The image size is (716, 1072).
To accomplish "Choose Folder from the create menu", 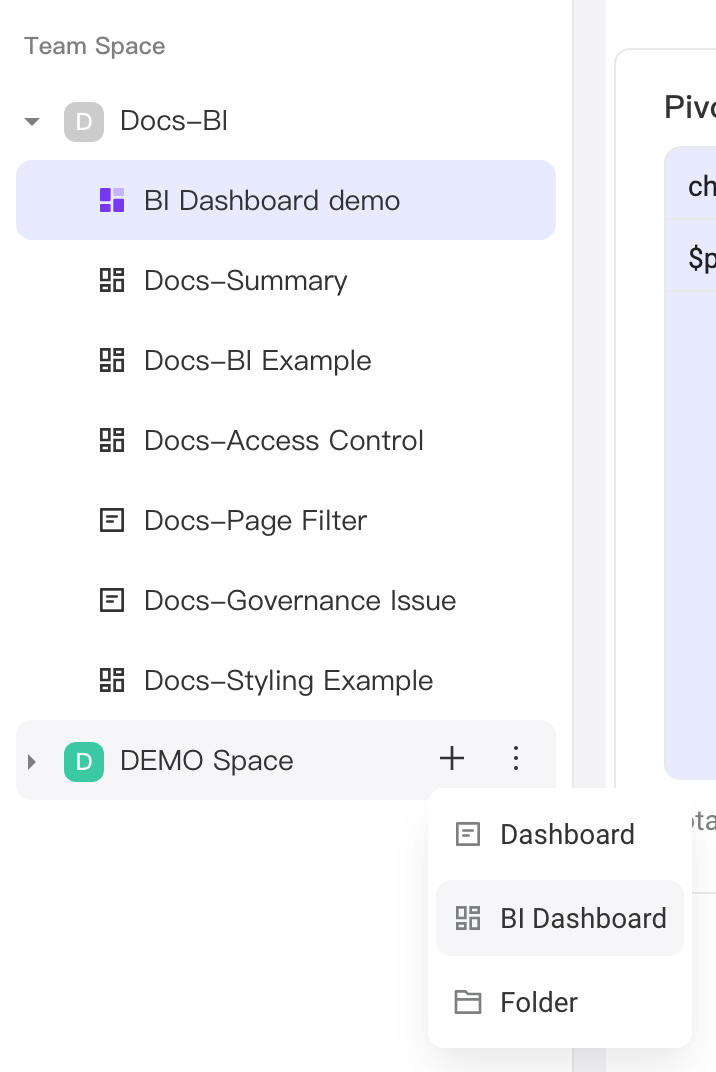I will click(x=559, y=1002).
